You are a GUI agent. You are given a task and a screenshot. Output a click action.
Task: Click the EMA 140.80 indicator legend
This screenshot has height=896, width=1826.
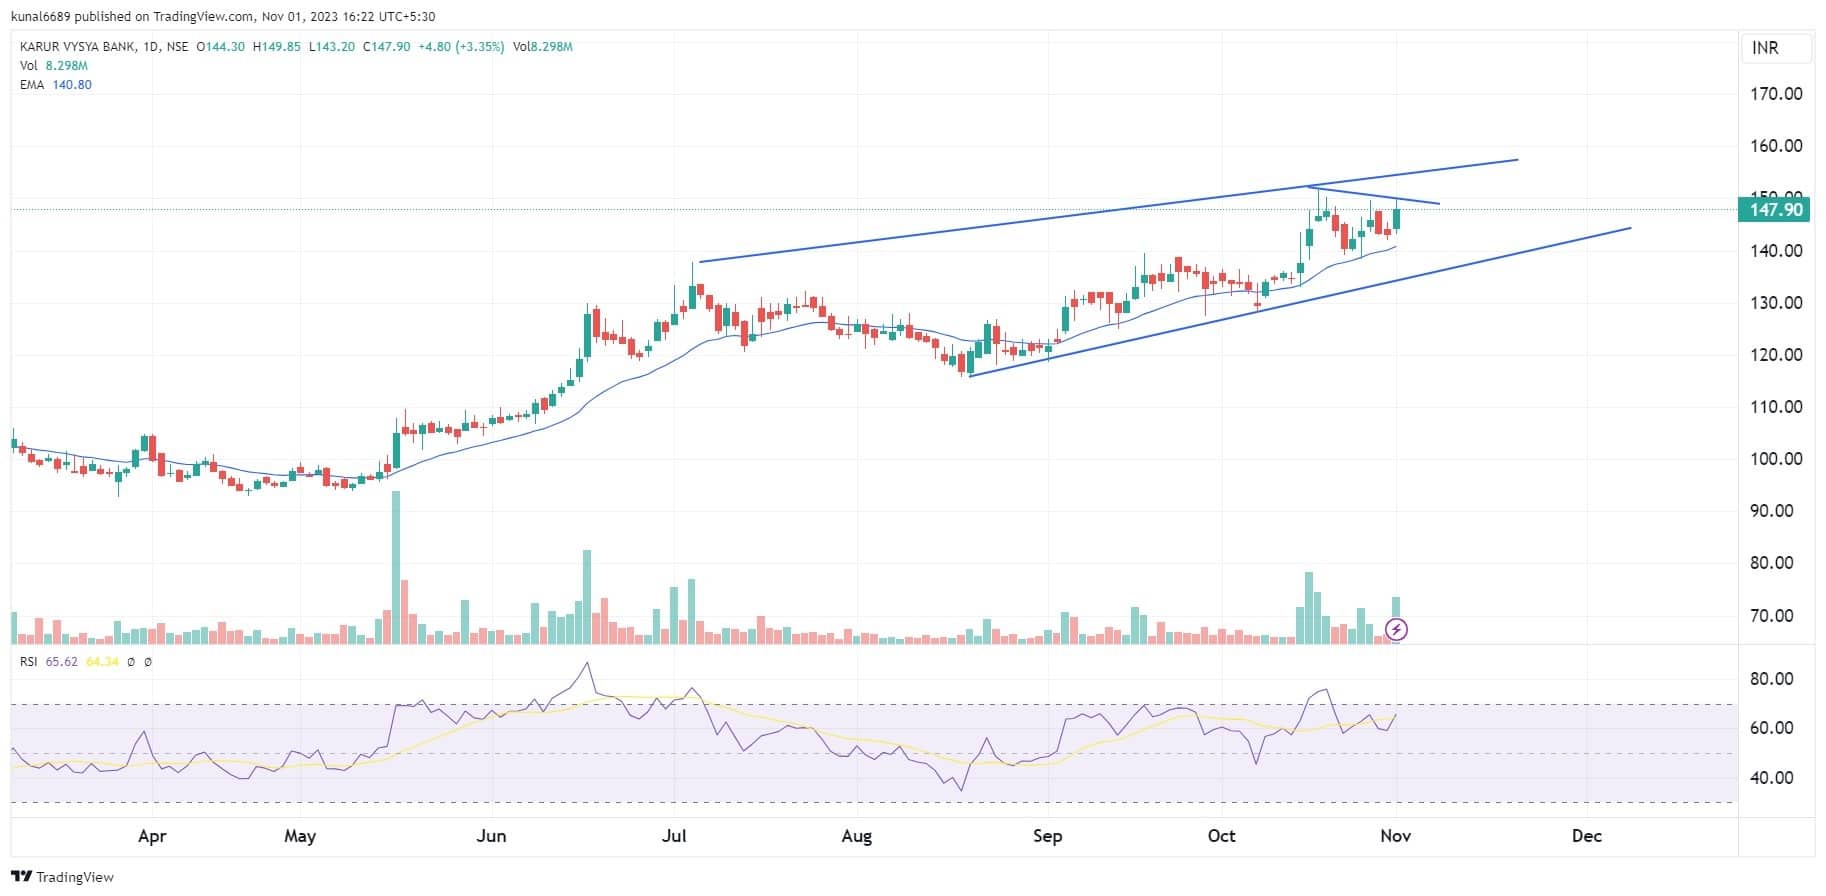coord(56,85)
